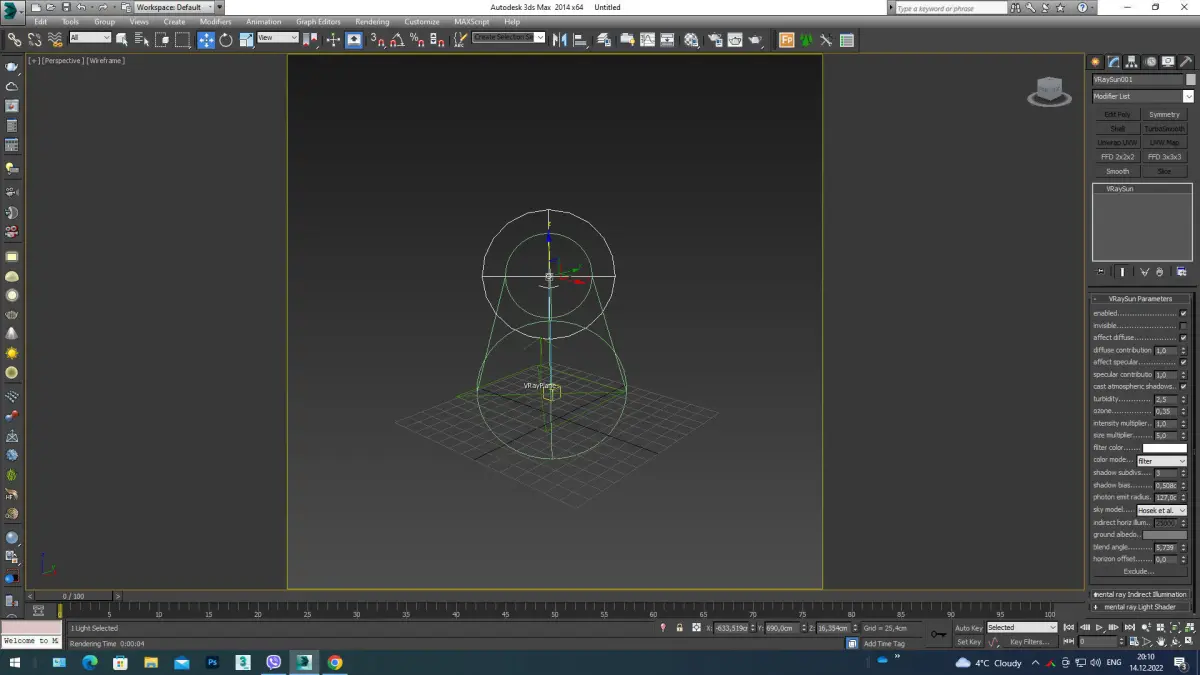This screenshot has height=675, width=1200.
Task: Toggle 'cast atmospheric shadows' checkbox
Action: (x=1183, y=386)
